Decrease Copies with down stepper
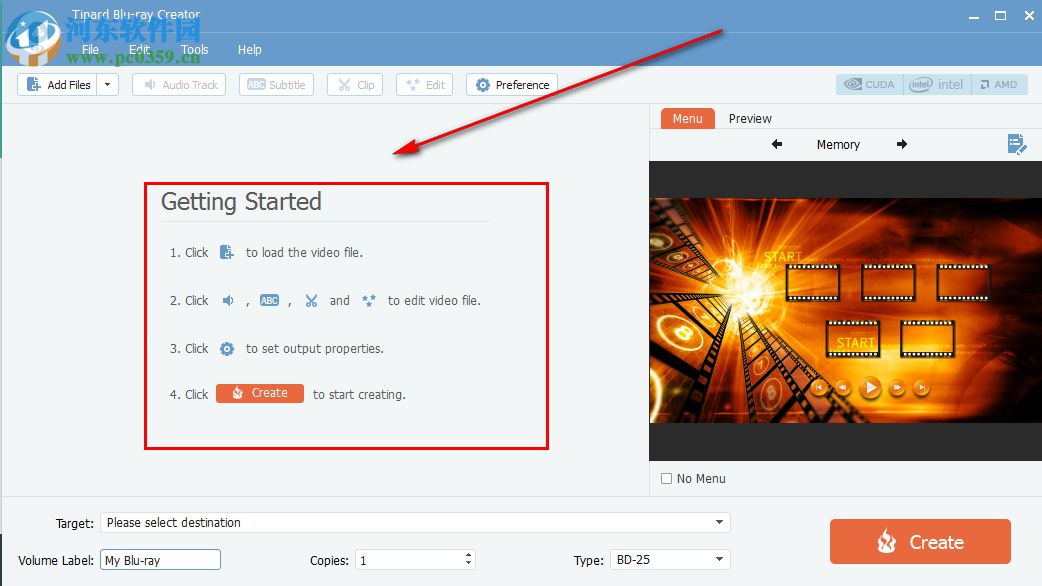Viewport: 1042px width, 586px height. 469,565
